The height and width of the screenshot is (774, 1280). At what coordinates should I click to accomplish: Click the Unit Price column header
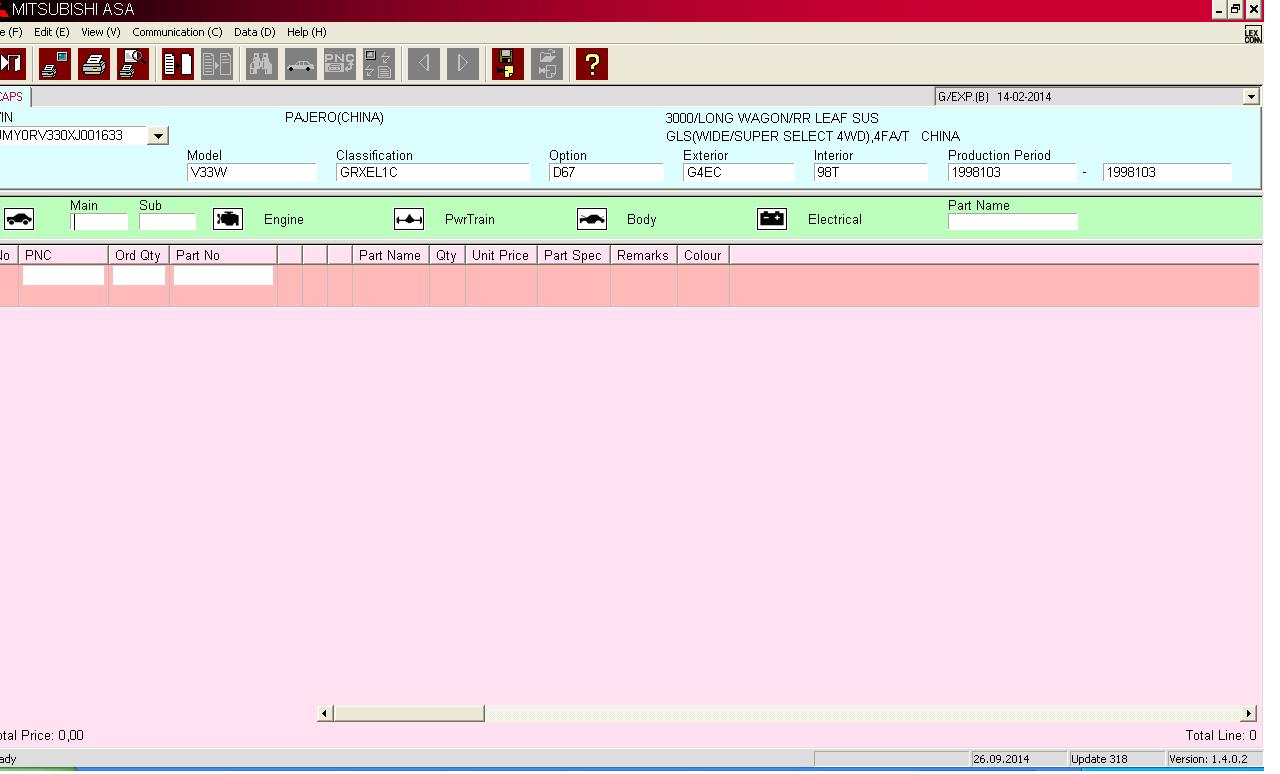tap(500, 255)
